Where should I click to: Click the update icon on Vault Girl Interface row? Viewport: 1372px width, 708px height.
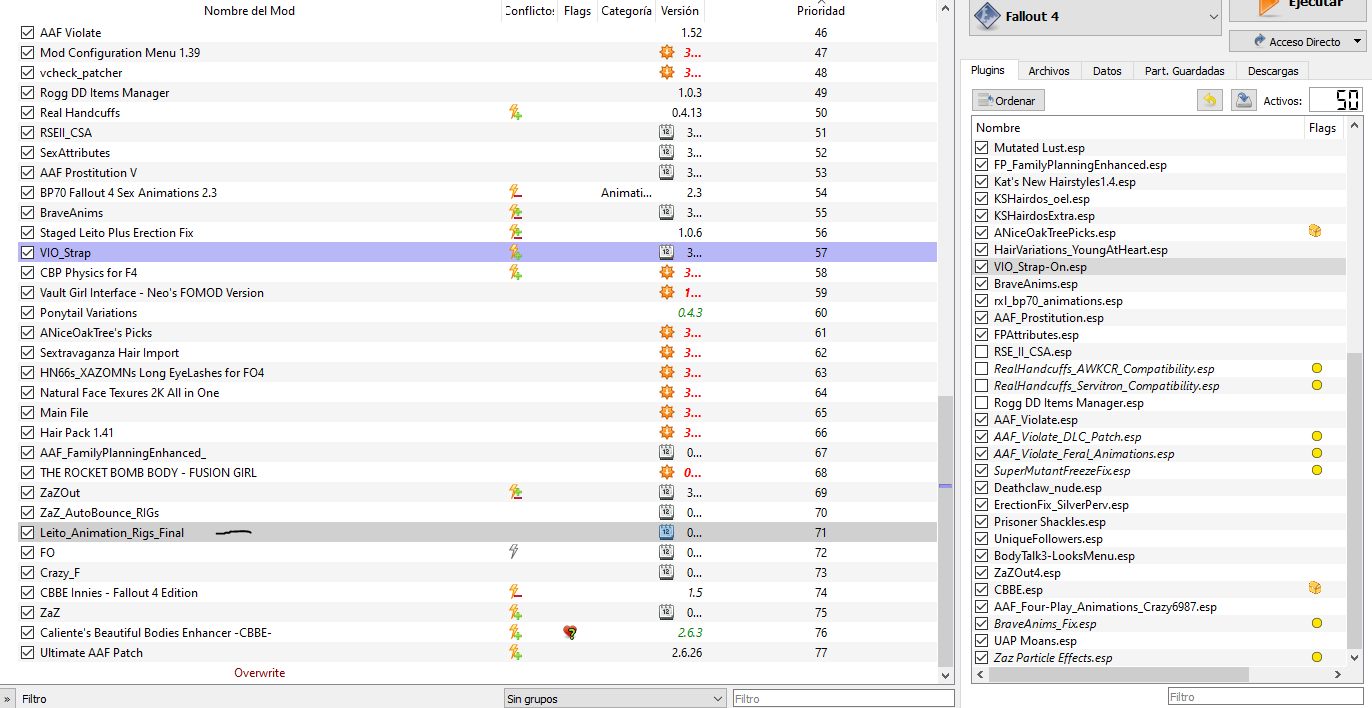[x=667, y=293]
